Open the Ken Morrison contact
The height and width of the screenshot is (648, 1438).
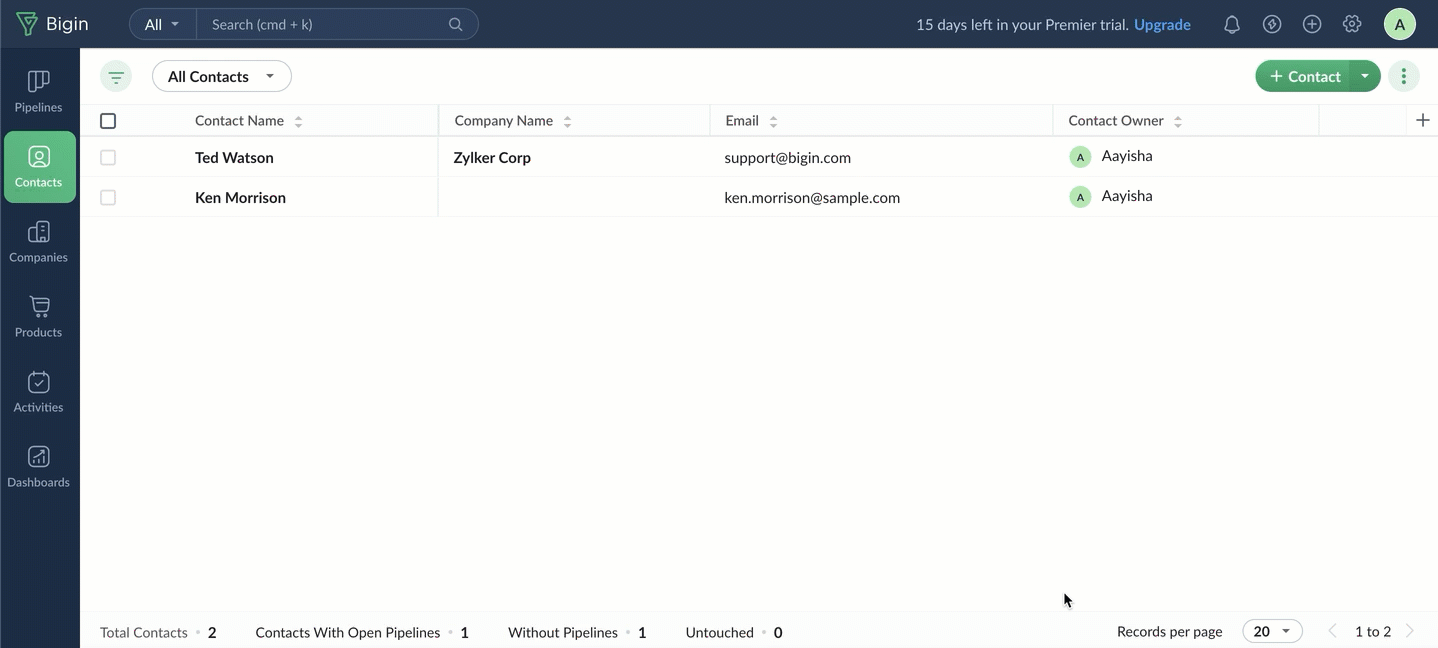[240, 197]
